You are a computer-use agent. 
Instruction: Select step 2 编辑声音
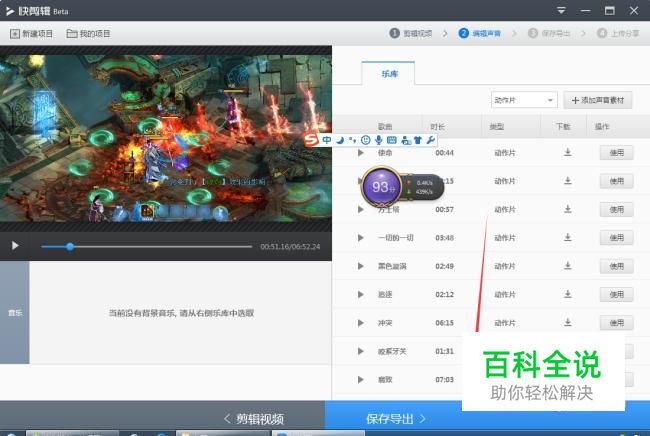[480, 33]
